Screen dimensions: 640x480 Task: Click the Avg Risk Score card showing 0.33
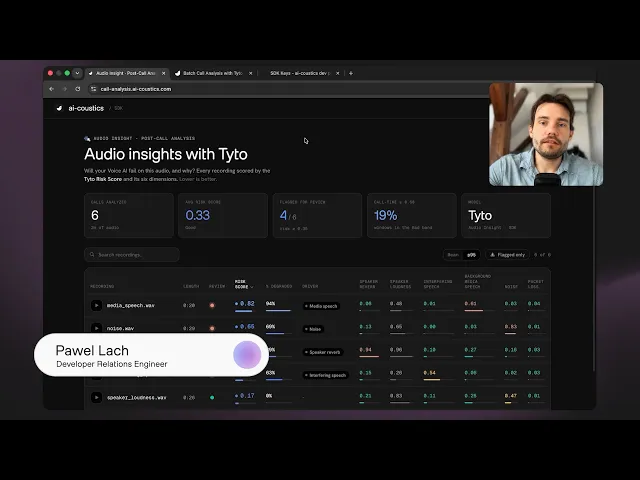click(x=223, y=216)
